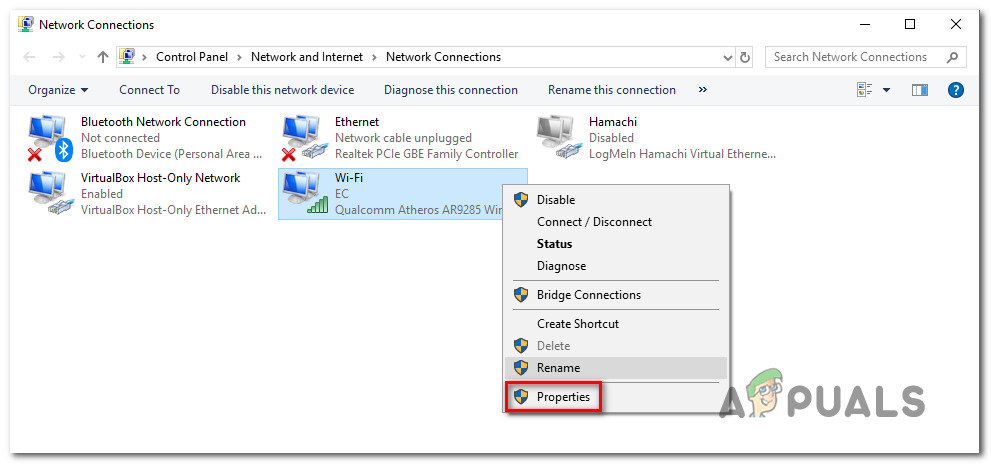The height and width of the screenshot is (464, 991).
Task: Show additional toolbar commands chevron
Action: point(703,90)
